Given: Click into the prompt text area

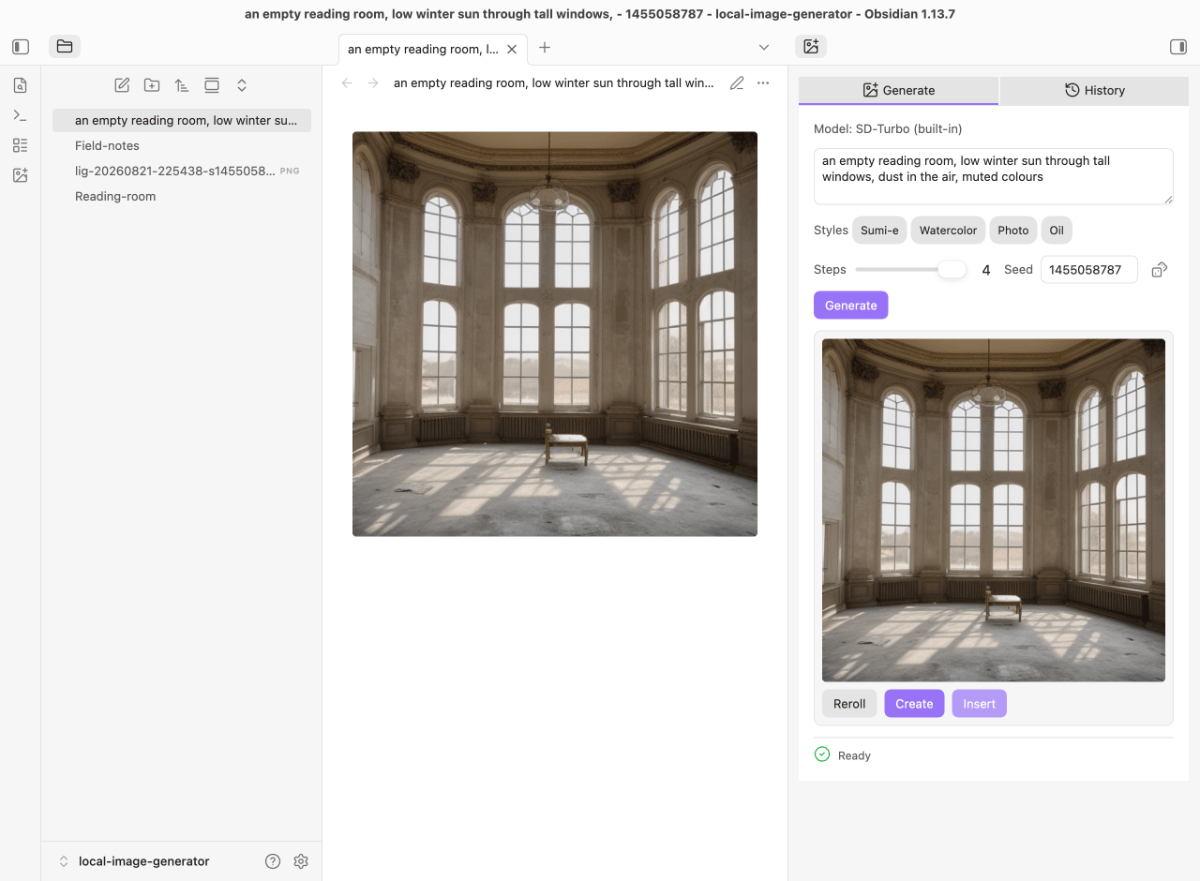Looking at the screenshot, I should 993,177.
